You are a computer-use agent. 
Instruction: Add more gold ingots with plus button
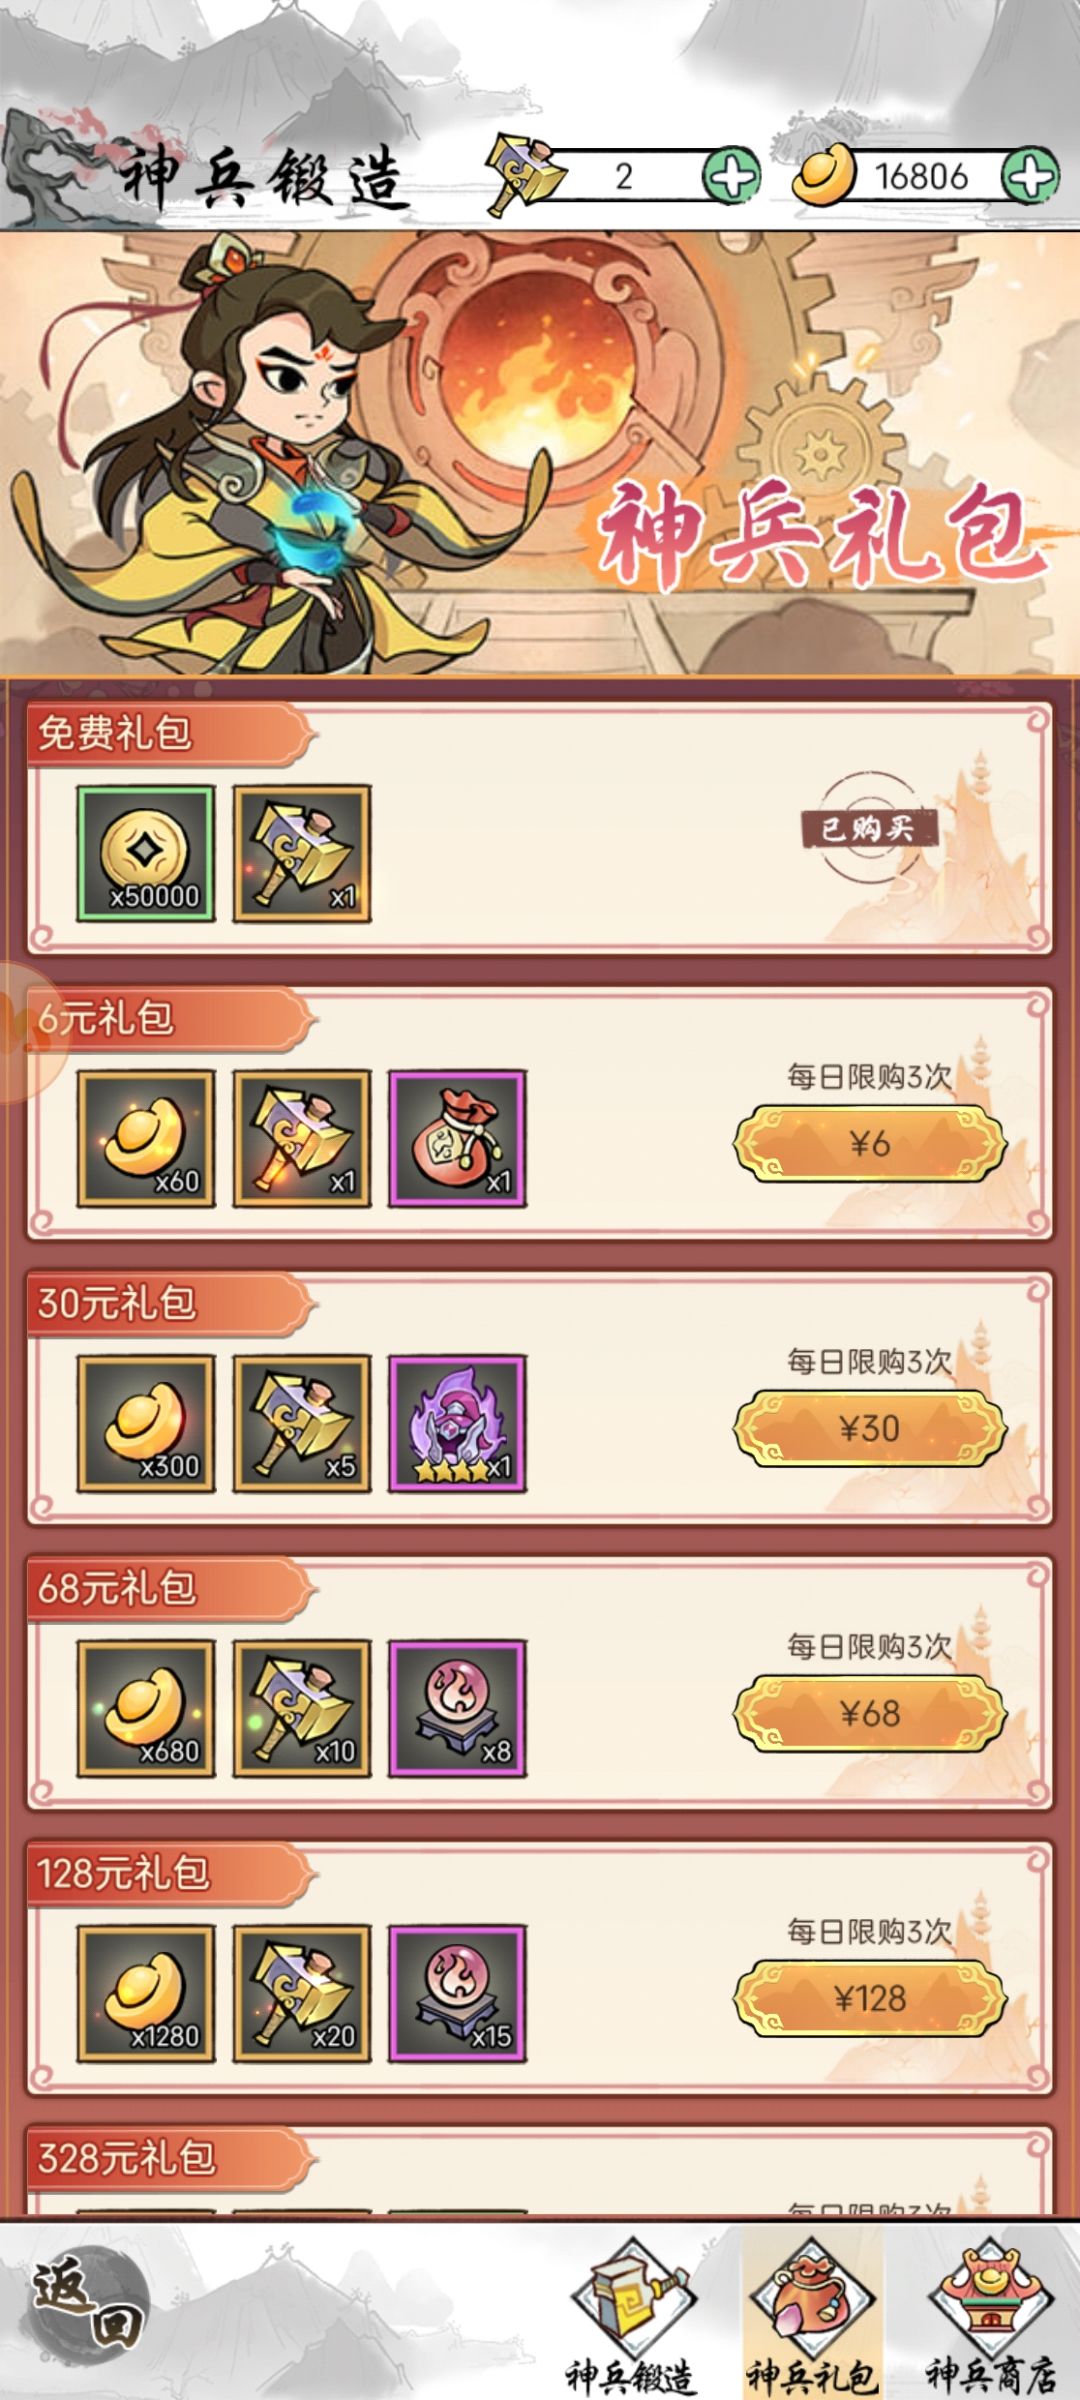point(1030,177)
